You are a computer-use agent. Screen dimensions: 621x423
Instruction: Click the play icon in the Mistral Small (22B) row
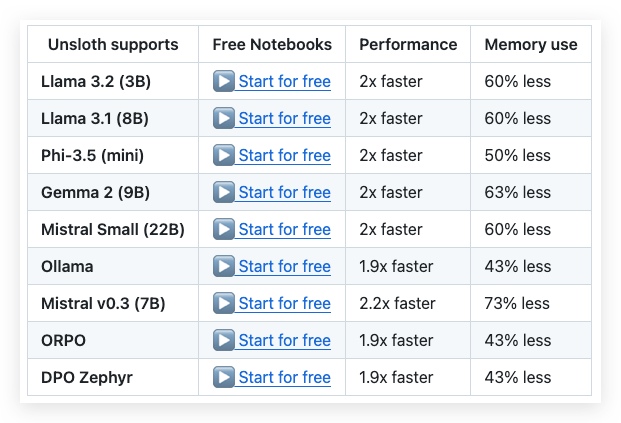click(224, 229)
